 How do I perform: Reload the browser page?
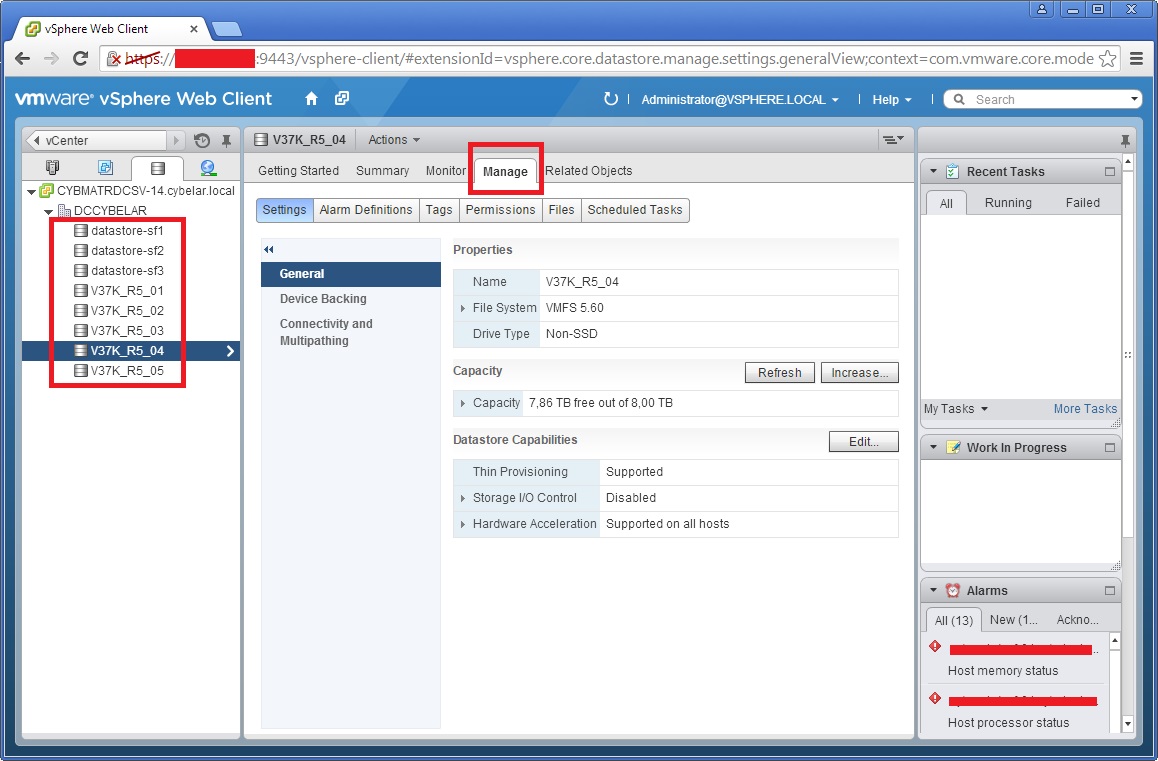click(x=80, y=58)
